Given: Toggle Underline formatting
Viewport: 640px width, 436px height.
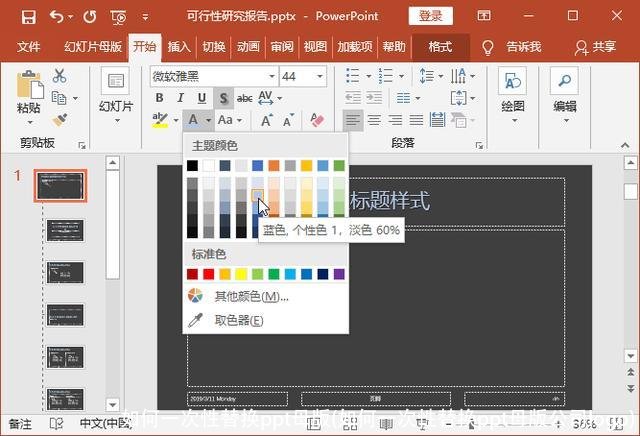Looking at the screenshot, I should tap(202, 98).
